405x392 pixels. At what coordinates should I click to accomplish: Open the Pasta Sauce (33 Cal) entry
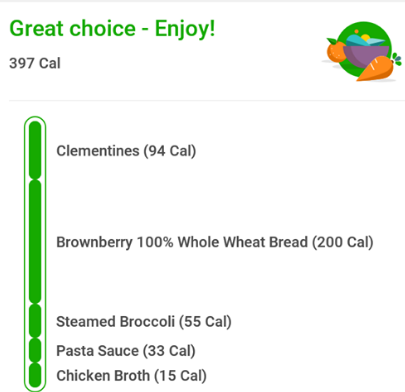click(x=126, y=351)
